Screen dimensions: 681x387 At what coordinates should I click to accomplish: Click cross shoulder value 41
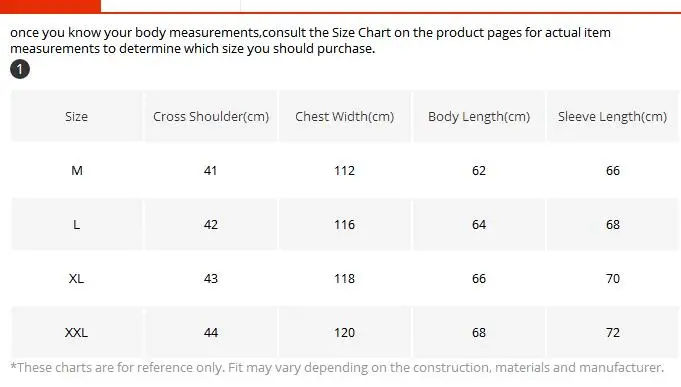click(211, 170)
